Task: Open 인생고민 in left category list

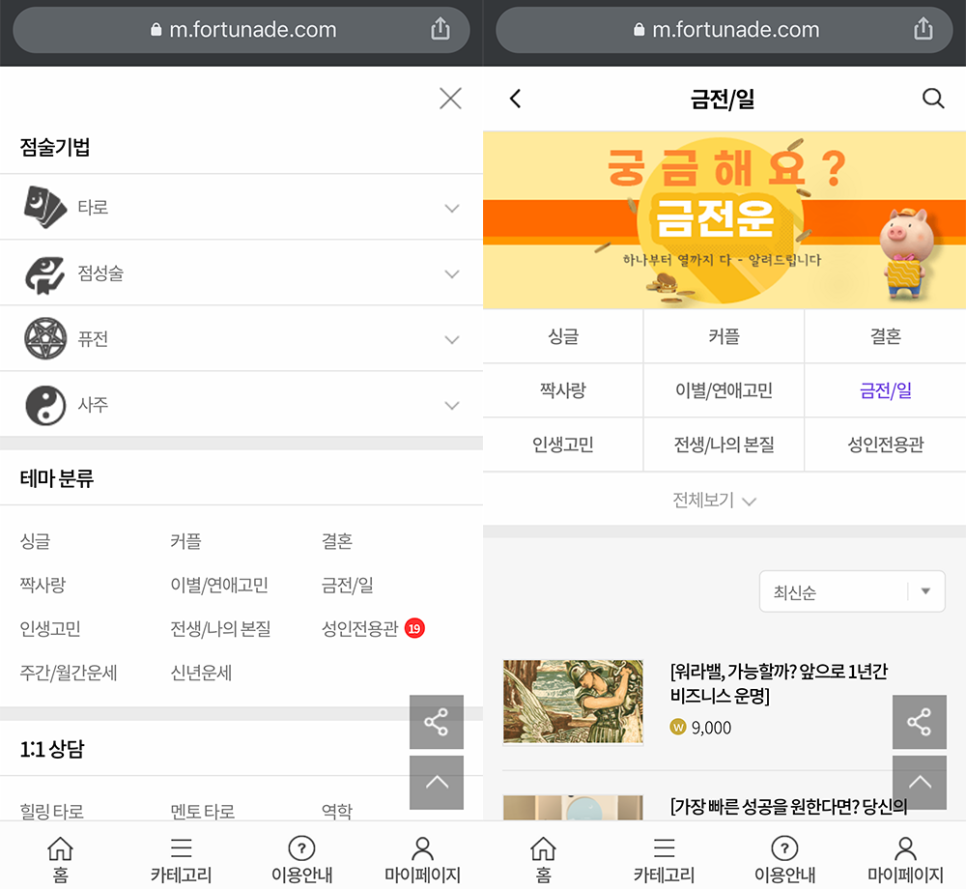Action: coord(50,628)
